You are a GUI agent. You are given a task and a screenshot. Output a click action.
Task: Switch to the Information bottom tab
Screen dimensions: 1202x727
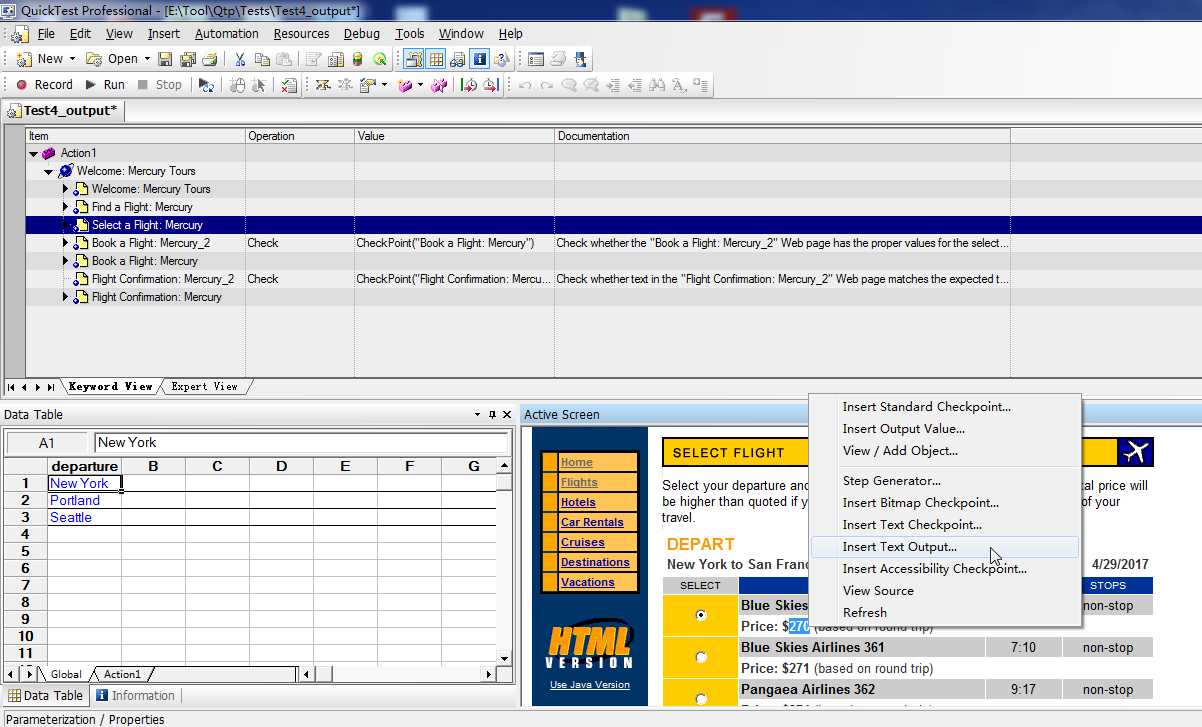pyautogui.click(x=135, y=696)
